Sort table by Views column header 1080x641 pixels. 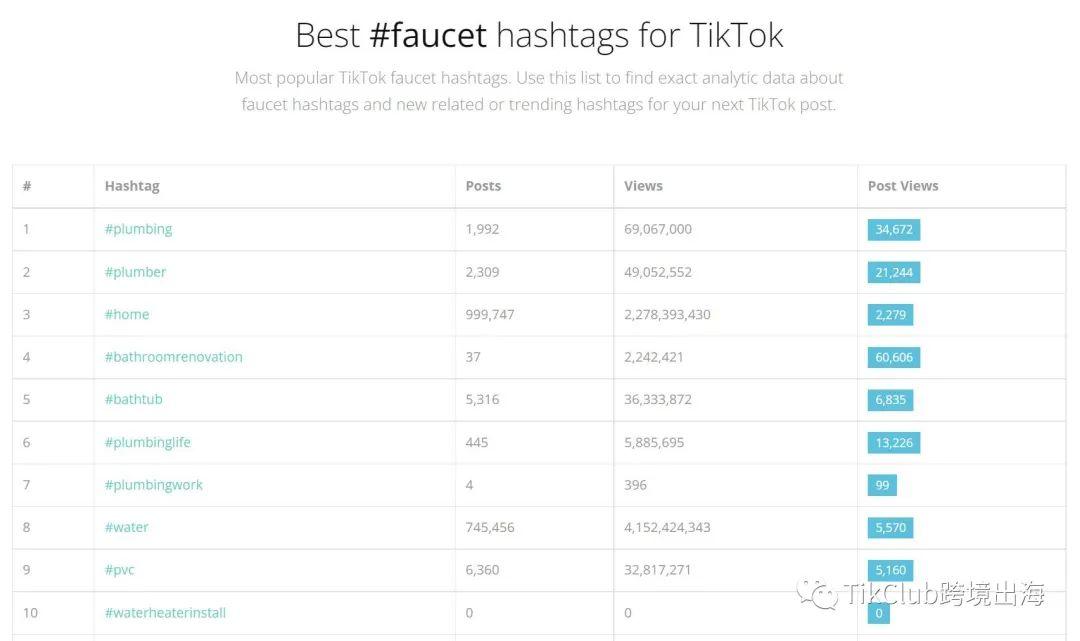point(643,186)
